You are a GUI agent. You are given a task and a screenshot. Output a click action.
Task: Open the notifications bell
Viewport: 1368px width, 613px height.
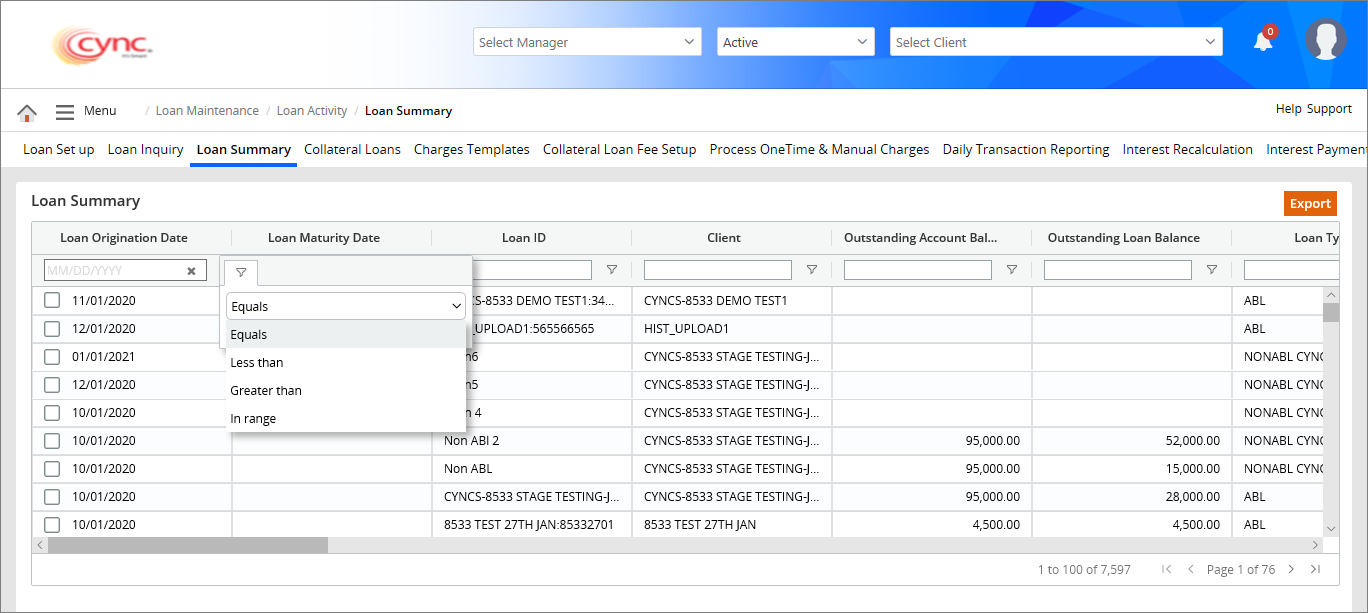click(1263, 41)
